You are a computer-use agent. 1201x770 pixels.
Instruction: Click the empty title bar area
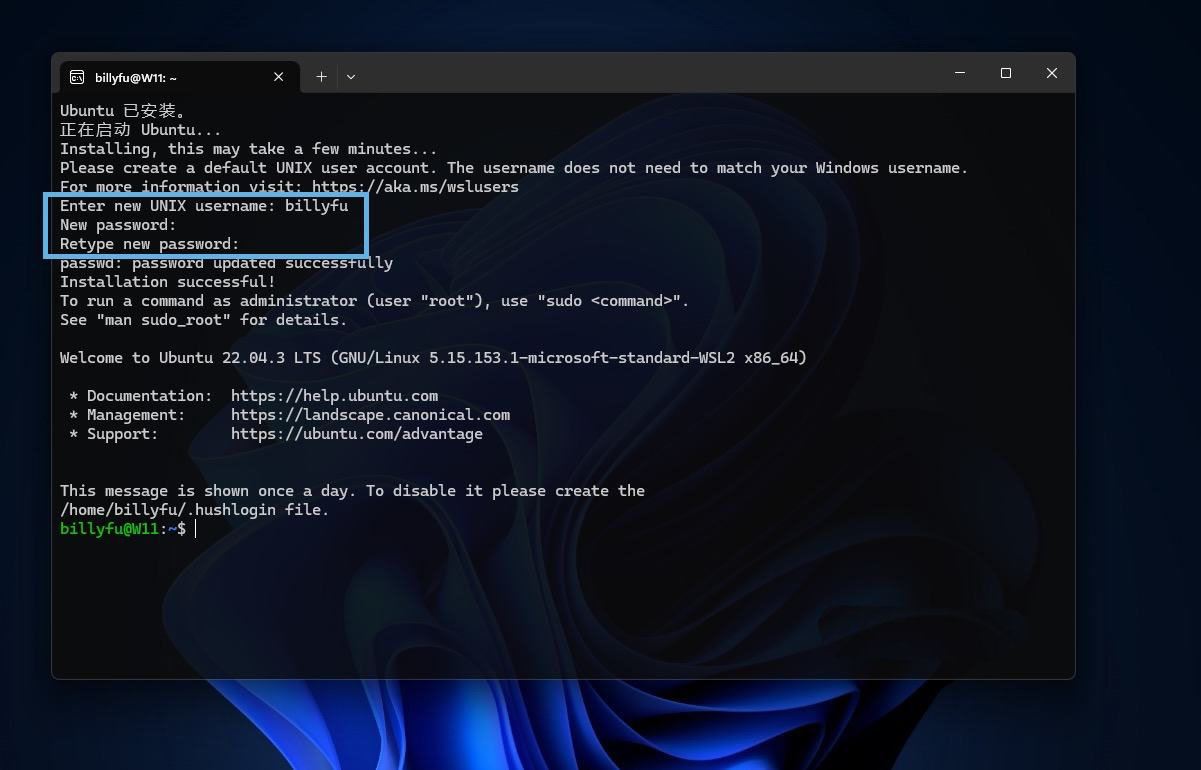click(x=650, y=75)
